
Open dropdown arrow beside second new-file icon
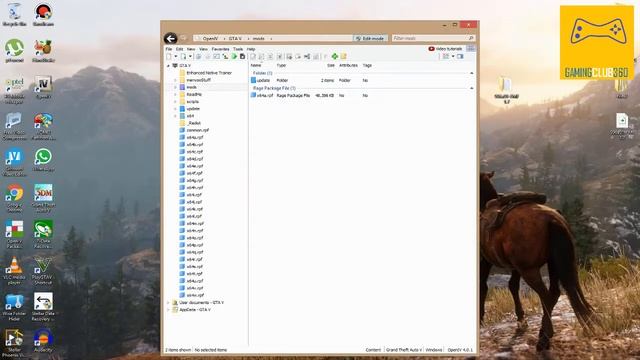pyautogui.click(x=190, y=56)
